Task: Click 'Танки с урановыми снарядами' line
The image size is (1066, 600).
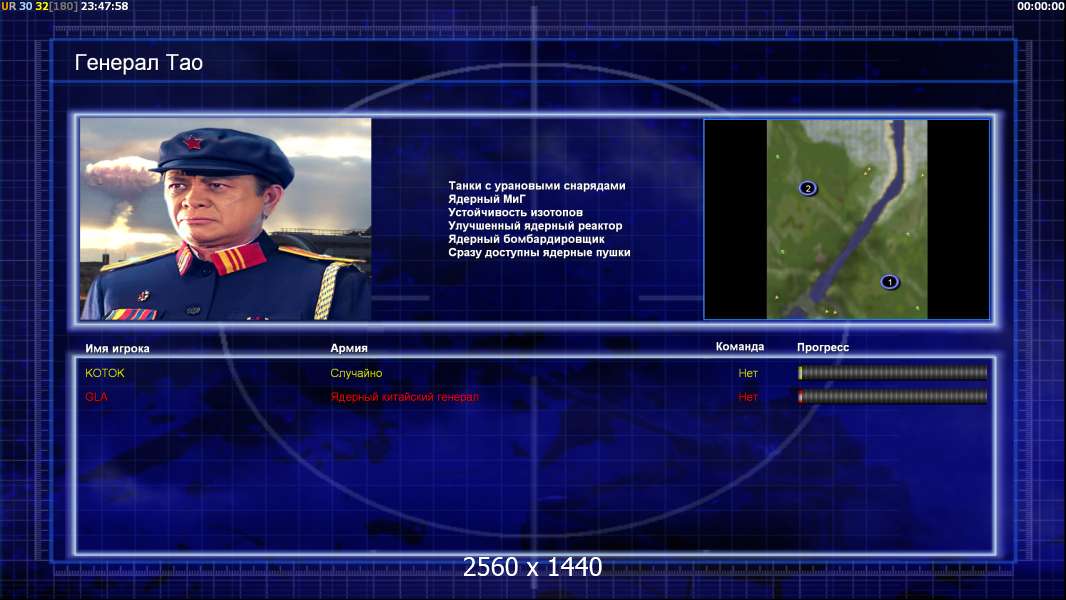Action: 537,186
